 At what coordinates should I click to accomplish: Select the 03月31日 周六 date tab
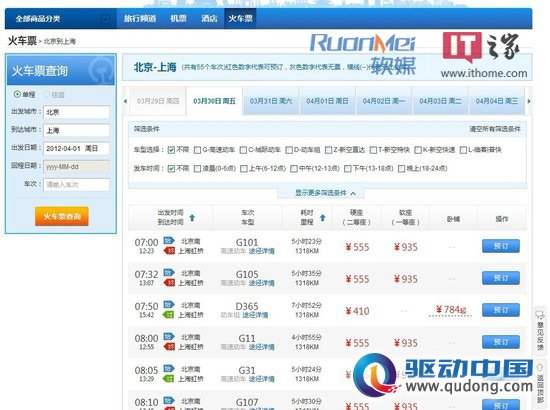coord(271,101)
